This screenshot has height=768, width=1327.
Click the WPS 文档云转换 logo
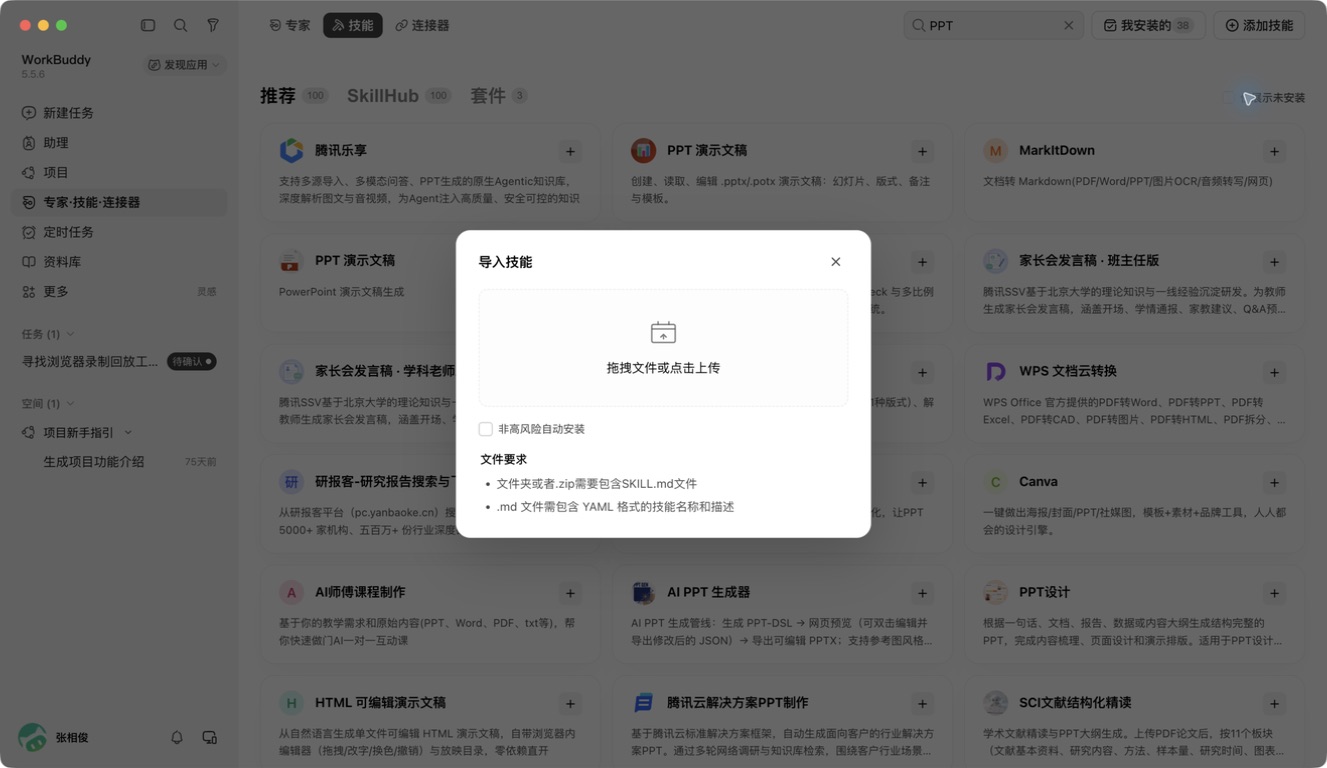click(x=995, y=372)
